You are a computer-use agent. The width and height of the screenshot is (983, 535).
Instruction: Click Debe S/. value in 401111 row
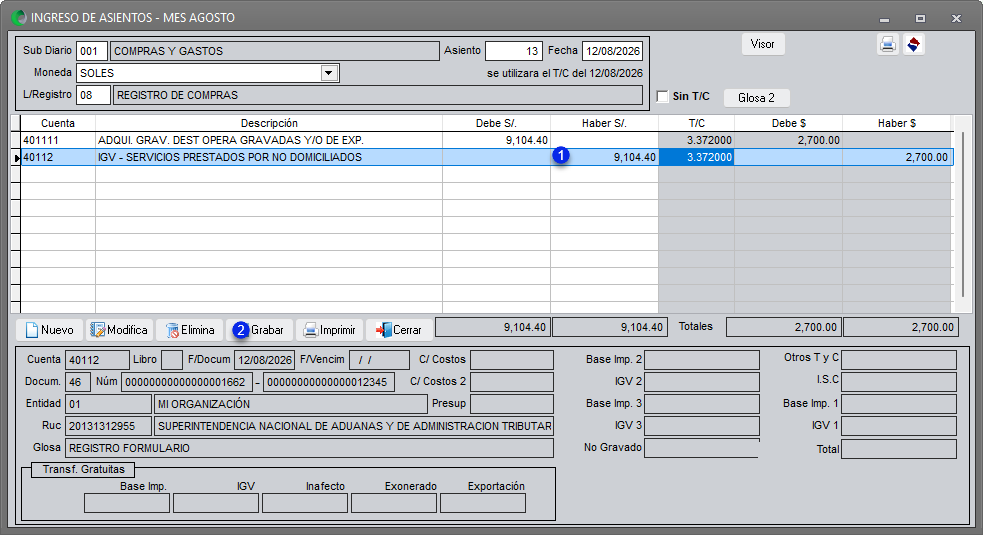click(497, 140)
